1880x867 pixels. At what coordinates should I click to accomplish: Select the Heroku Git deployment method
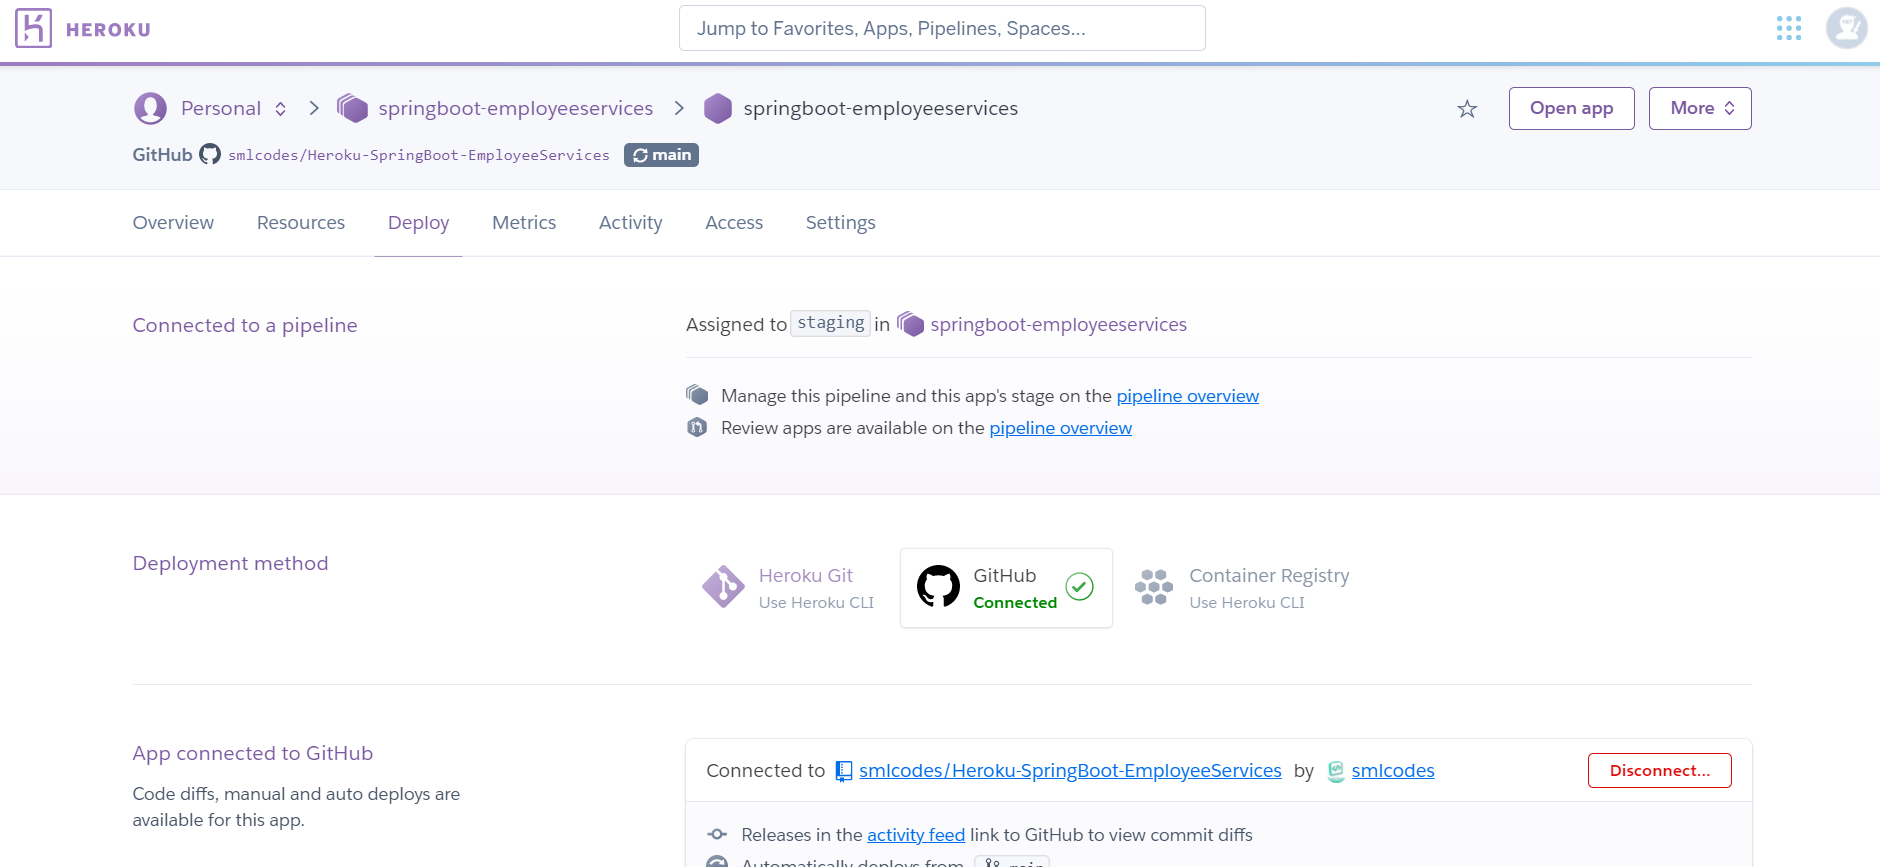click(789, 588)
